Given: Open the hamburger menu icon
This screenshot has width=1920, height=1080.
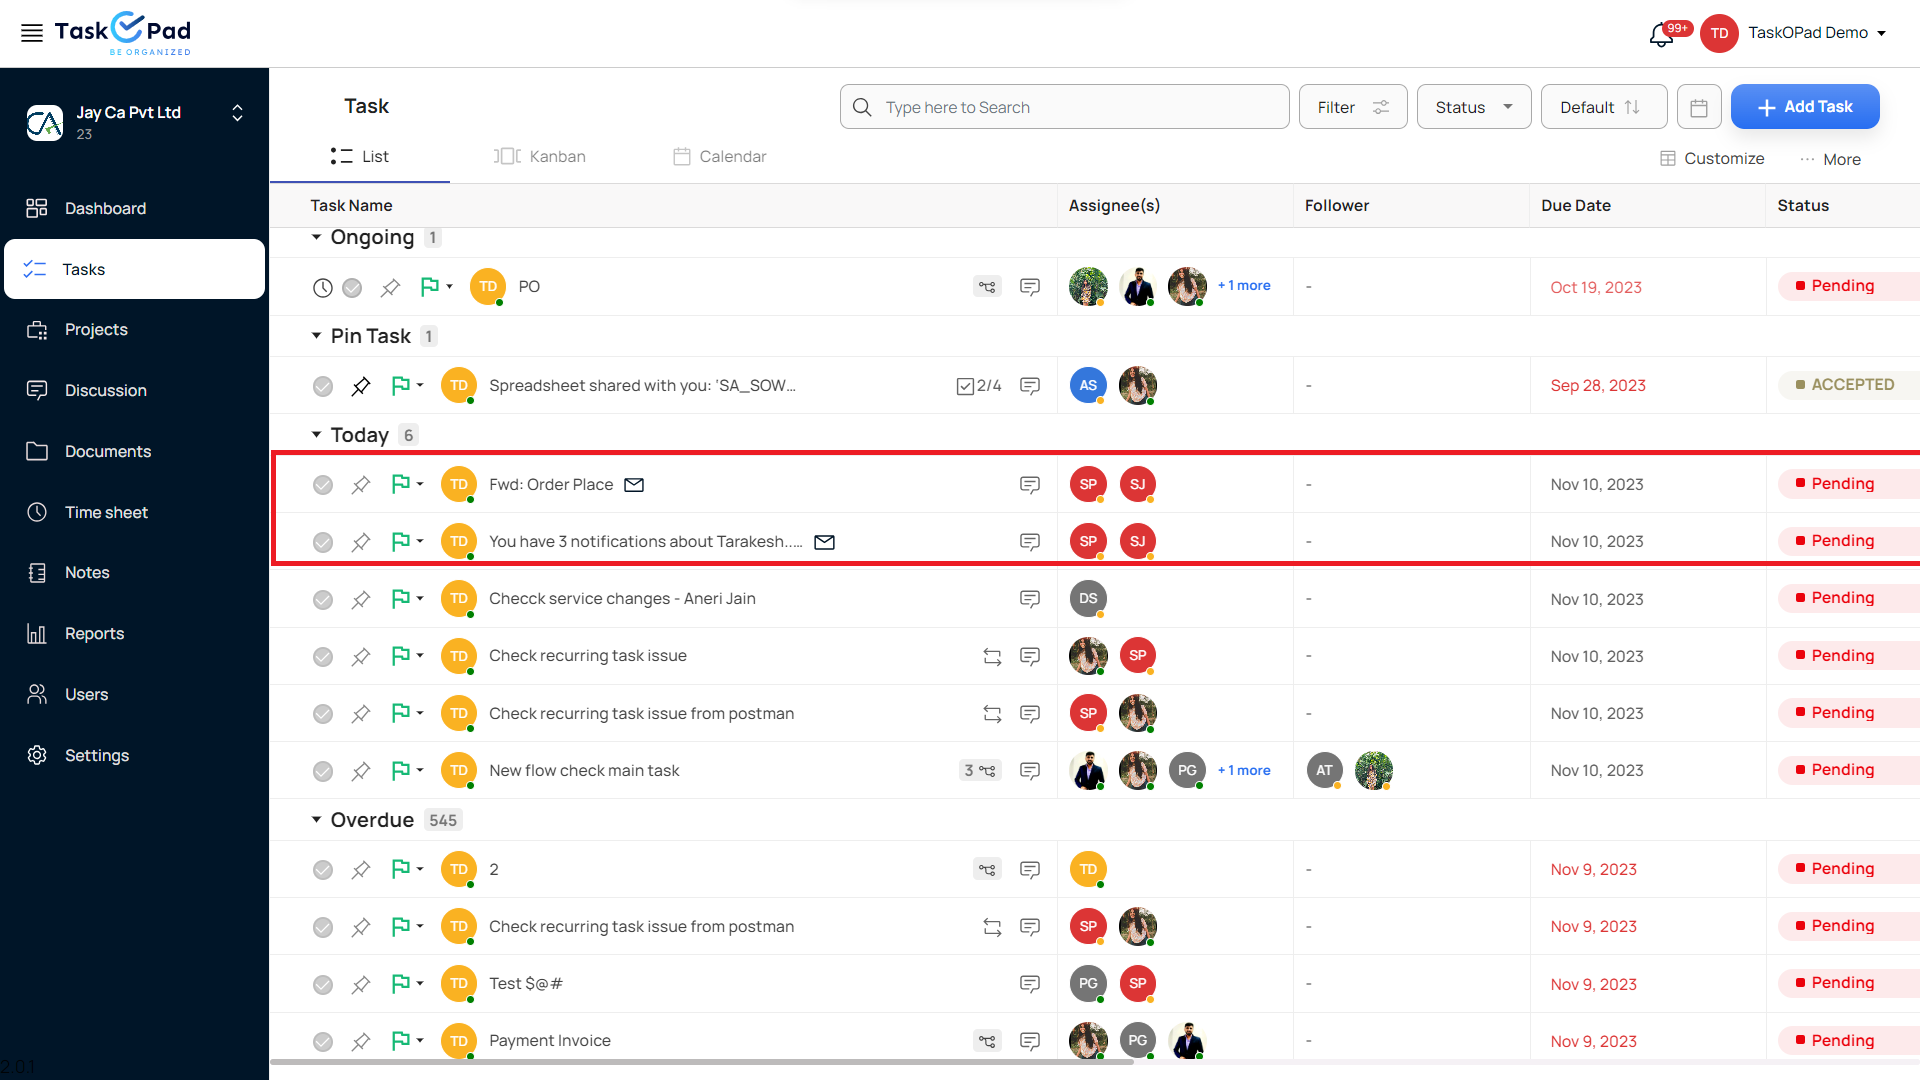Looking at the screenshot, I should tap(32, 33).
